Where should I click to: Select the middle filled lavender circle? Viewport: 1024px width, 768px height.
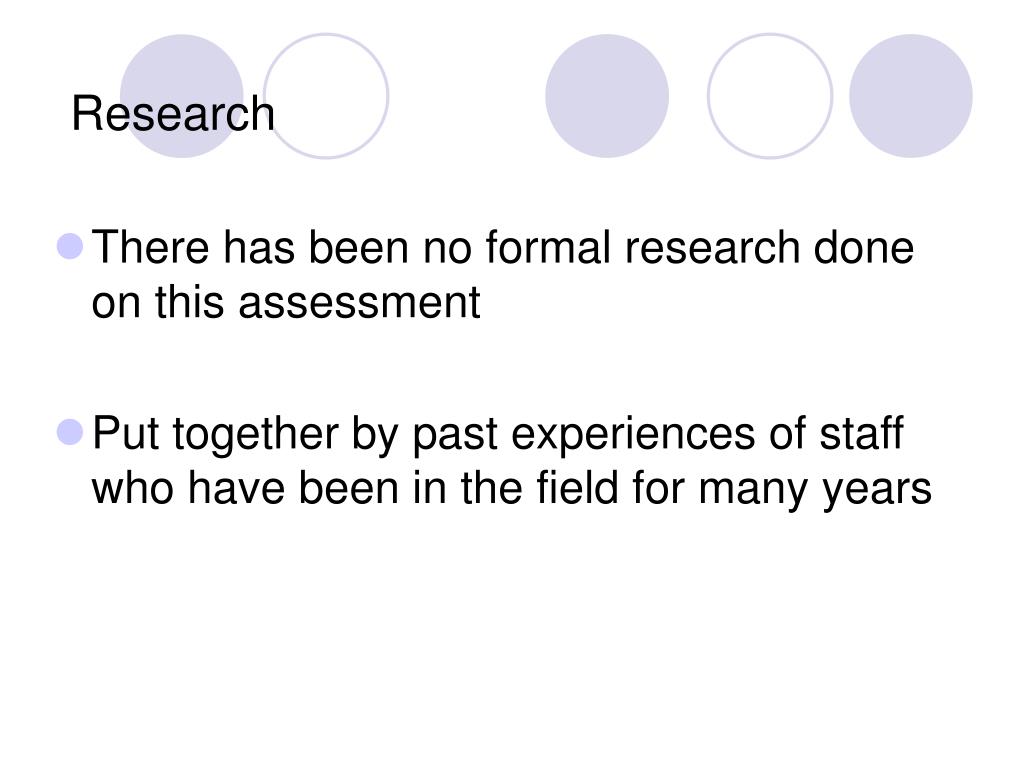(607, 96)
